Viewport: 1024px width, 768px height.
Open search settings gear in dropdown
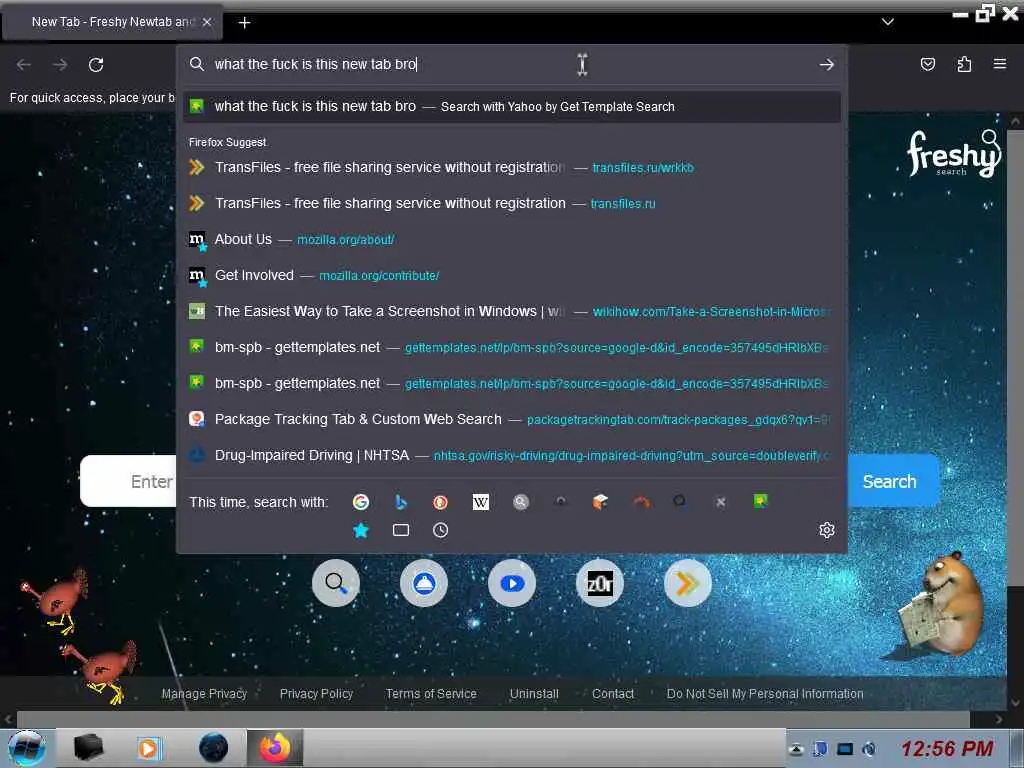pos(827,530)
